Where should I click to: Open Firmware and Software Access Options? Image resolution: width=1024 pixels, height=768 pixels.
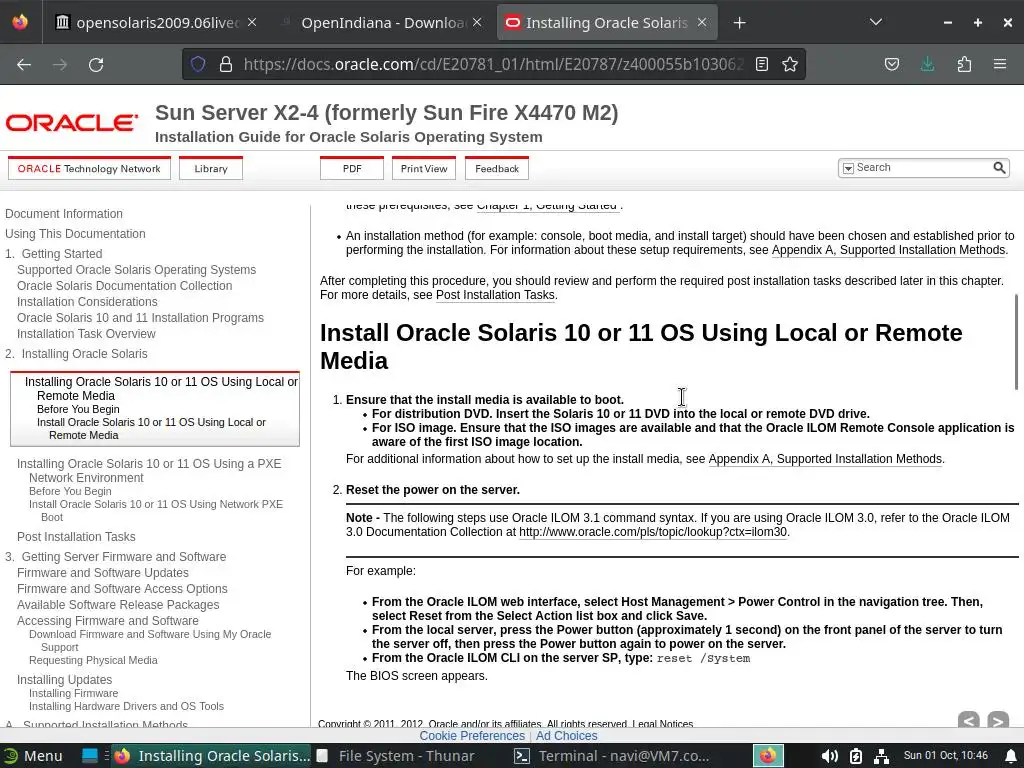[122, 588]
